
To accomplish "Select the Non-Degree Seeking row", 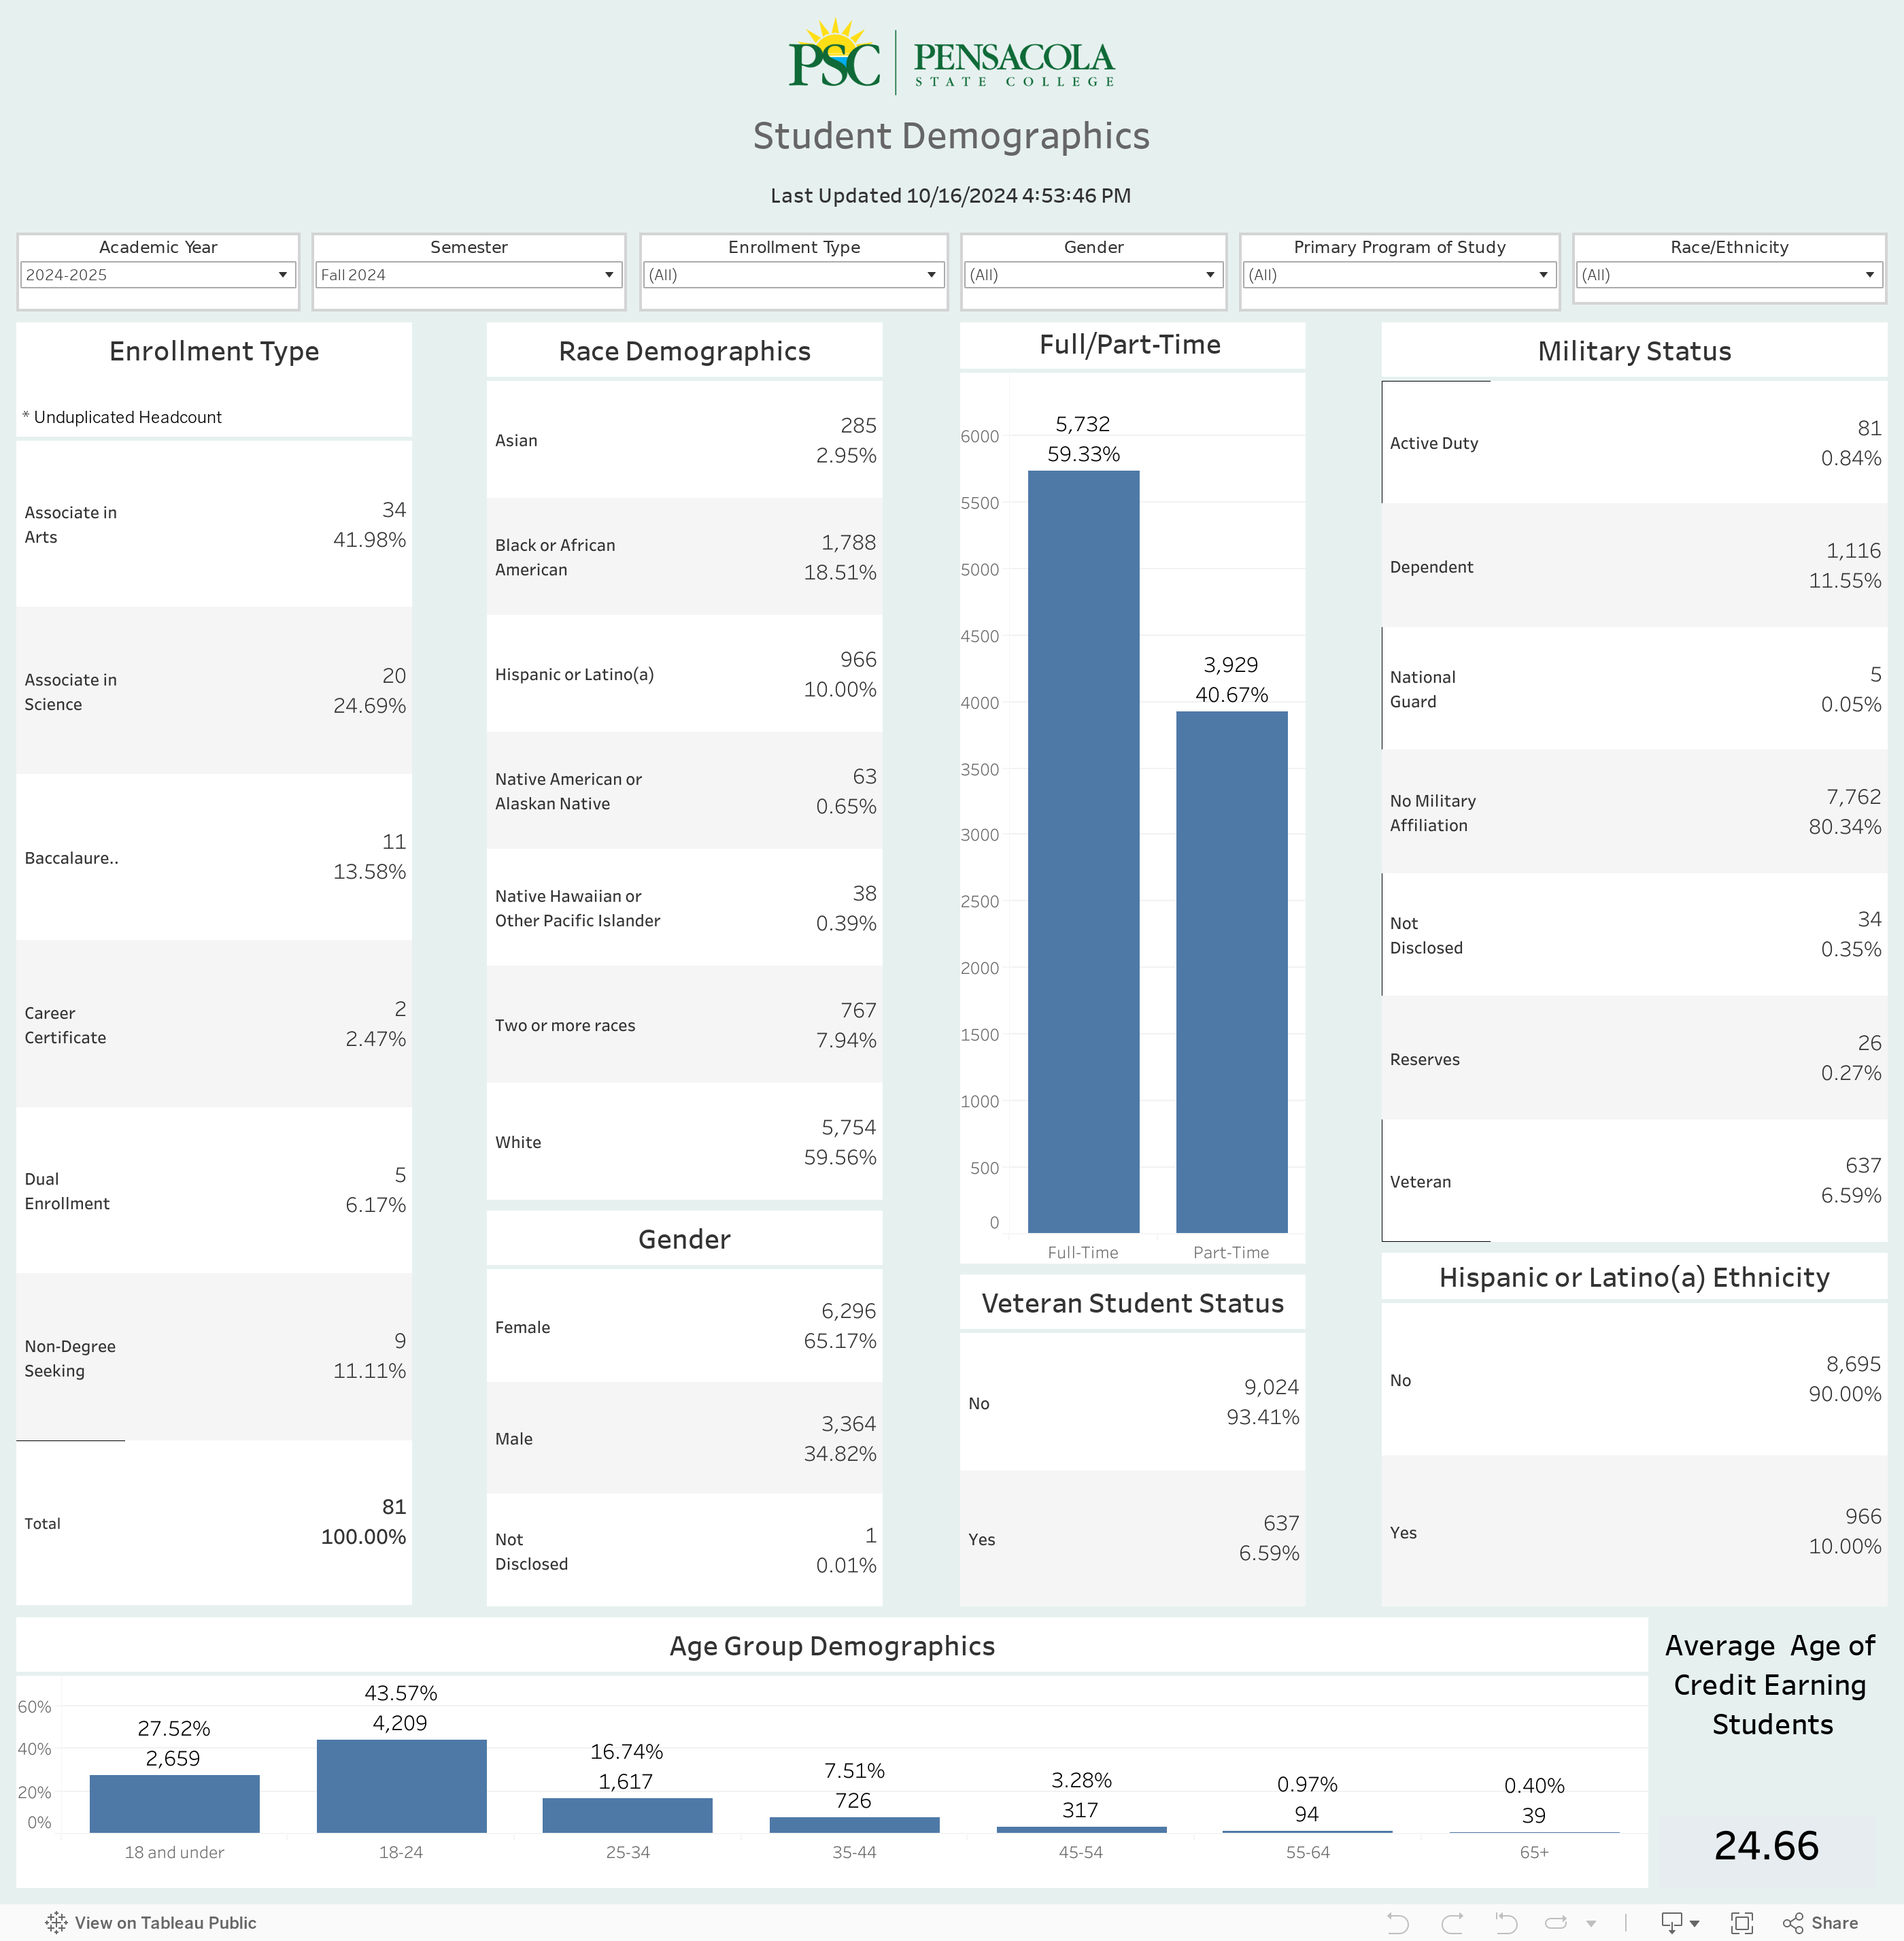I will click(214, 1357).
